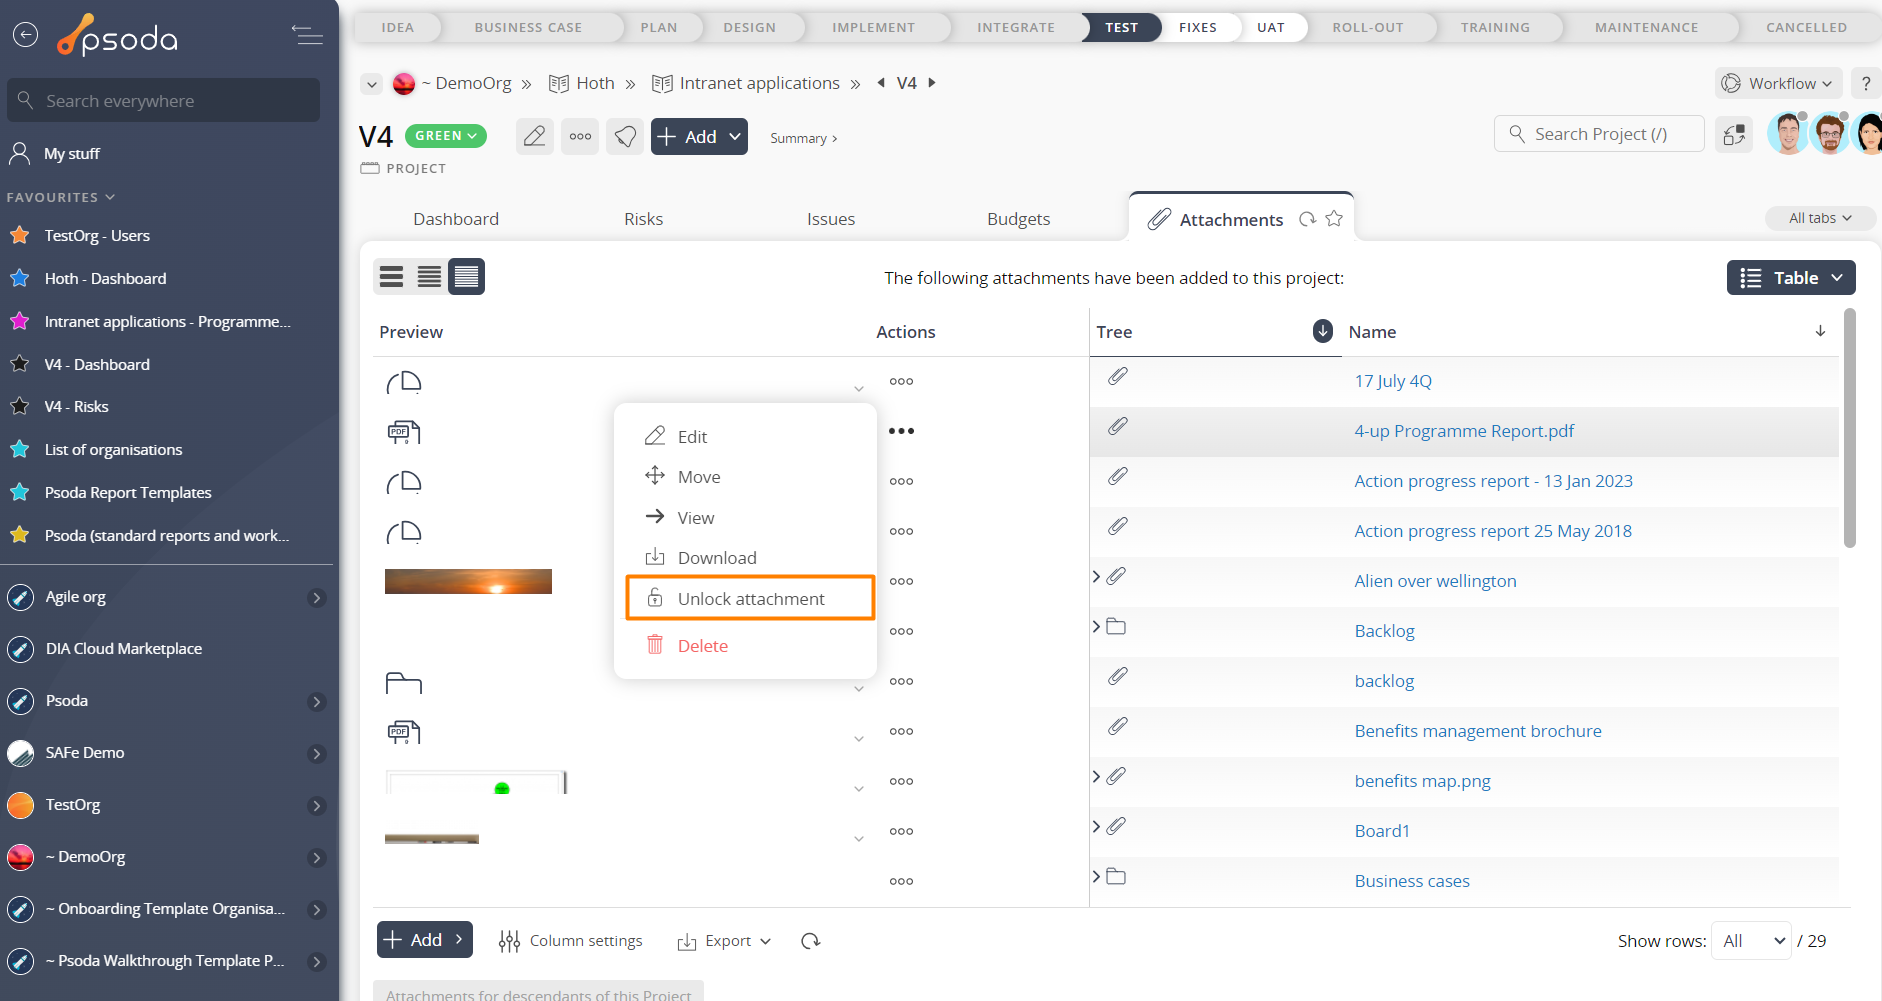Open the top Add dropdown button
This screenshot has width=1882, height=1001.
click(699, 136)
